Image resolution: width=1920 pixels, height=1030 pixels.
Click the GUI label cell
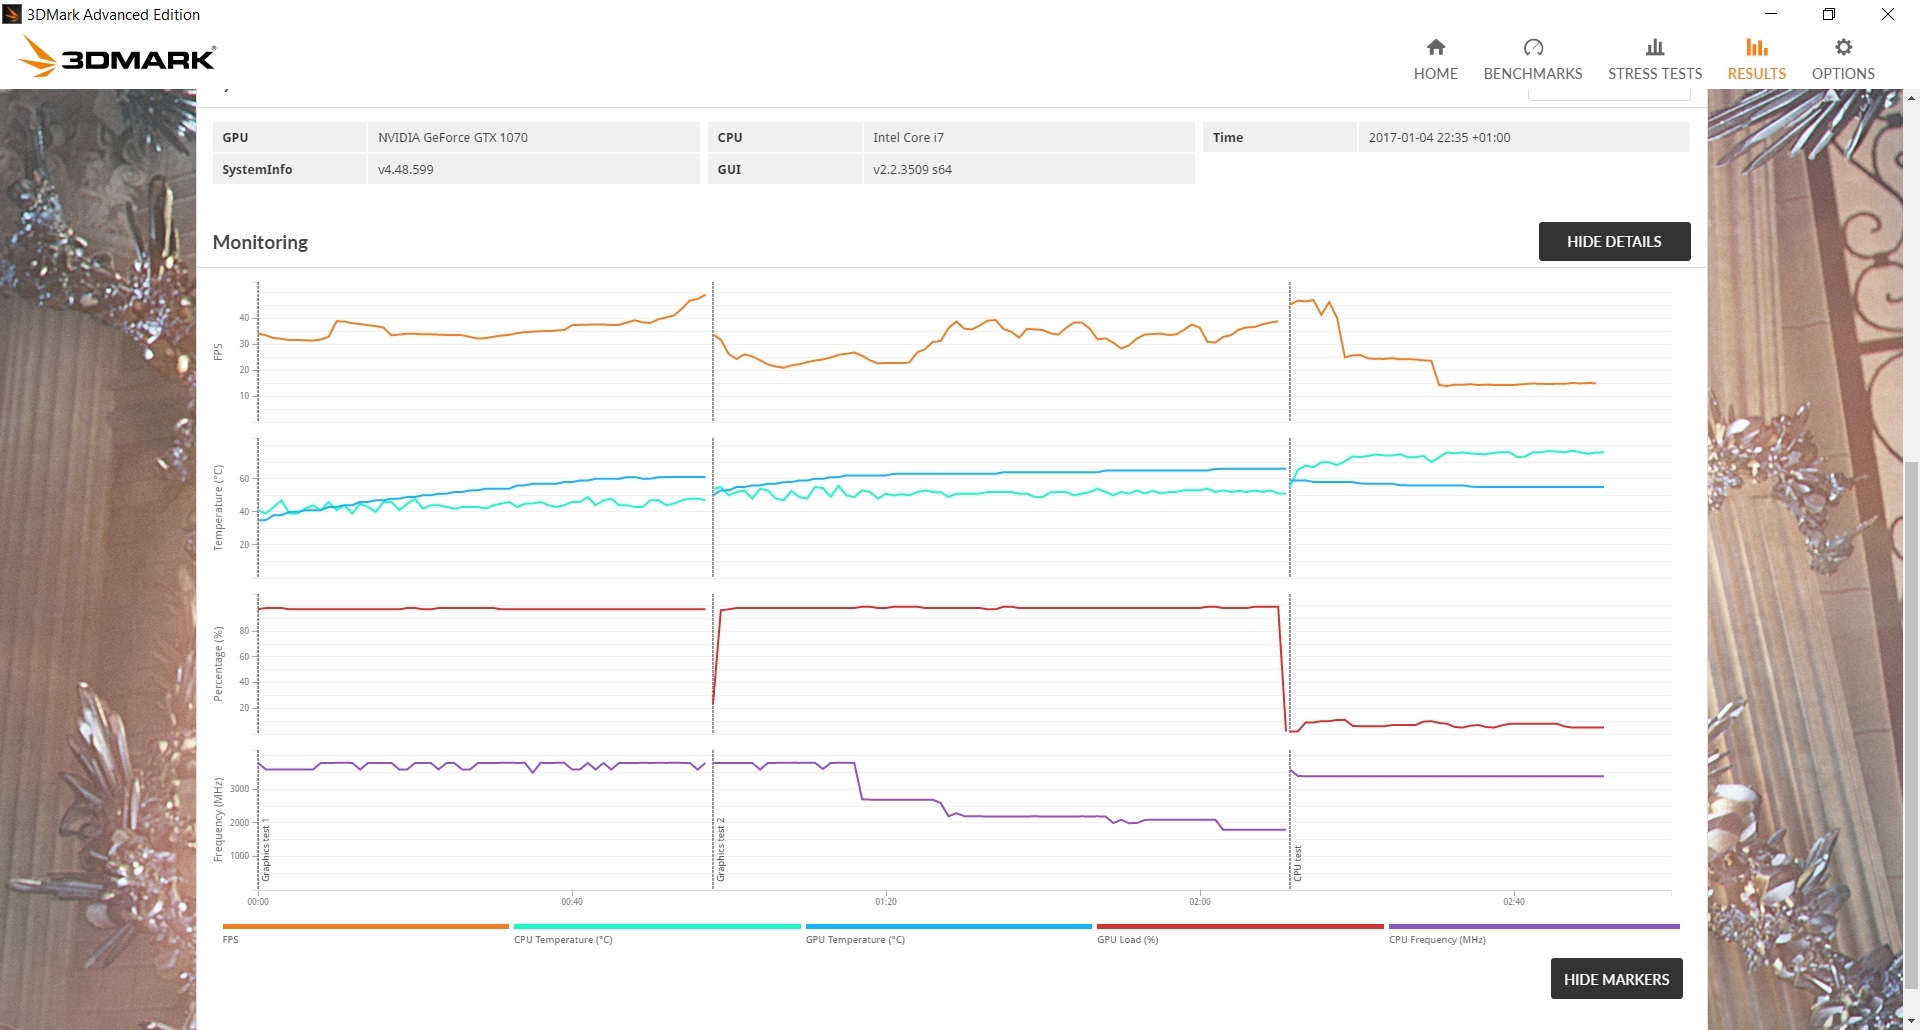(784, 169)
